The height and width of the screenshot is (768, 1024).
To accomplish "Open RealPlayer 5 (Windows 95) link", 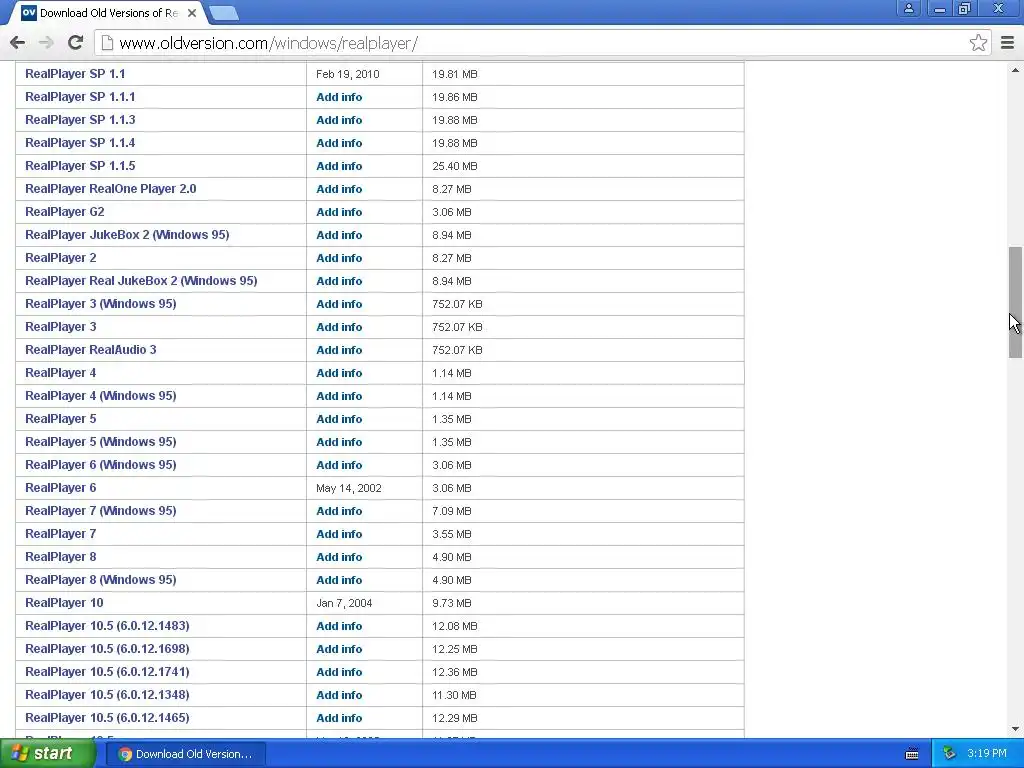I will click(101, 441).
